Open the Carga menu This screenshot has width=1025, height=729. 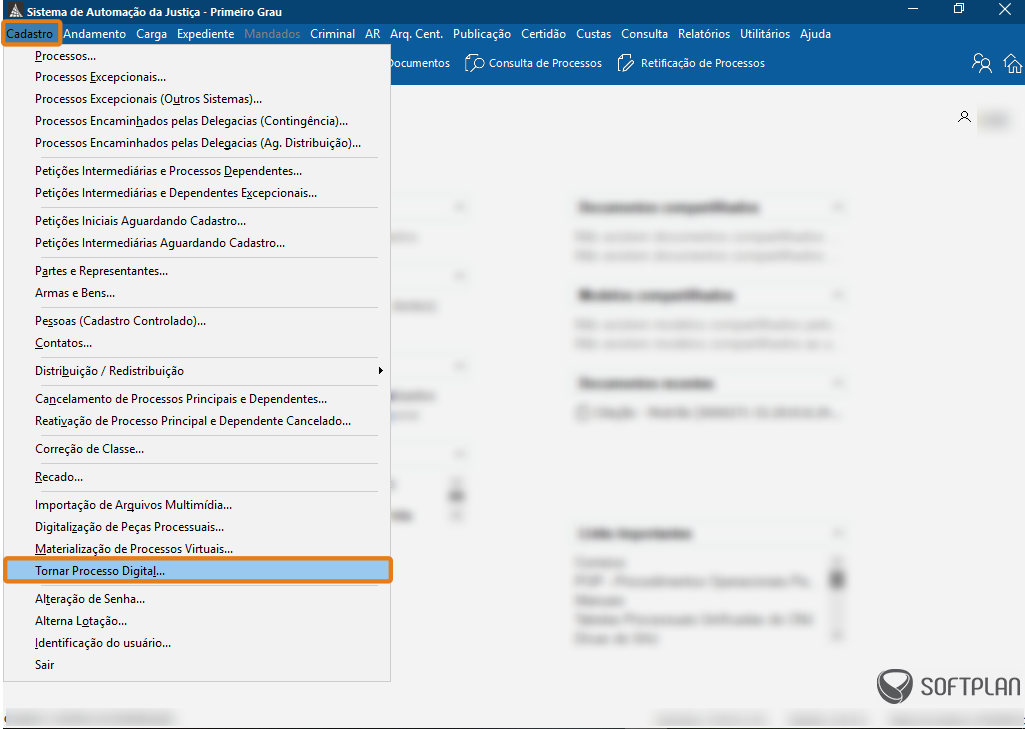point(152,33)
